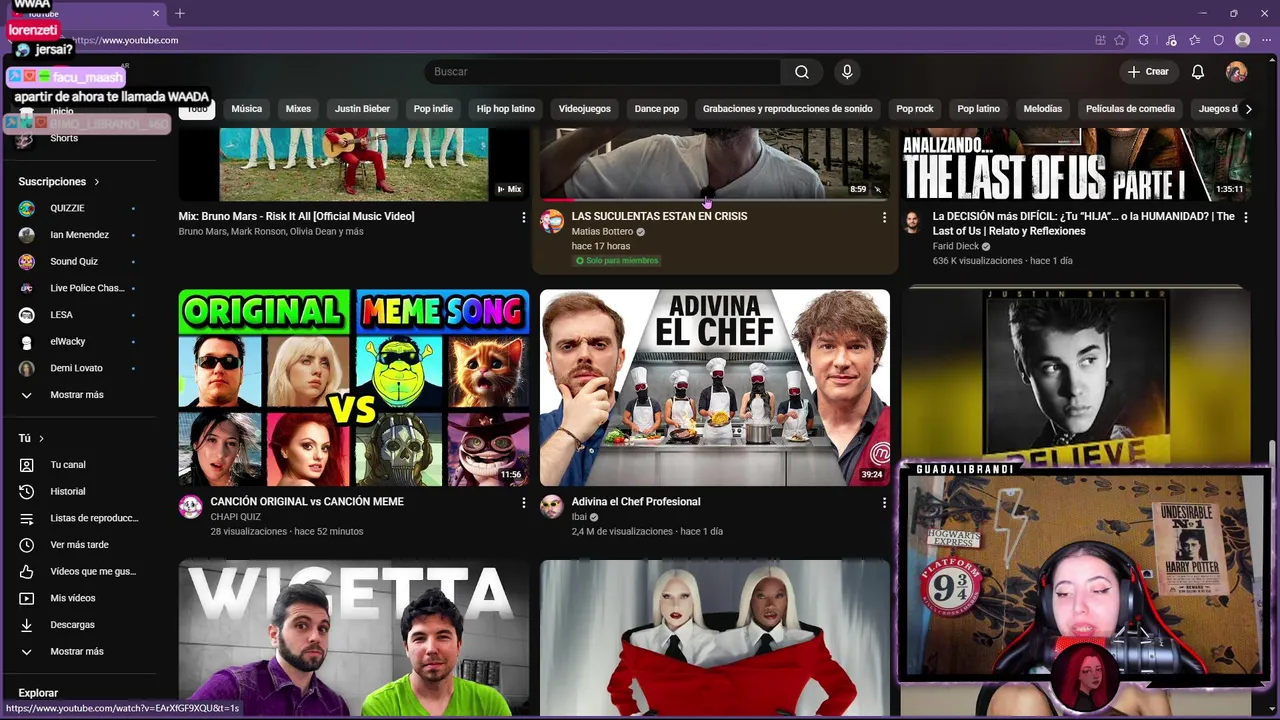The width and height of the screenshot is (1280, 720).
Task: Show more category chips with right arrow
Action: point(1248,109)
